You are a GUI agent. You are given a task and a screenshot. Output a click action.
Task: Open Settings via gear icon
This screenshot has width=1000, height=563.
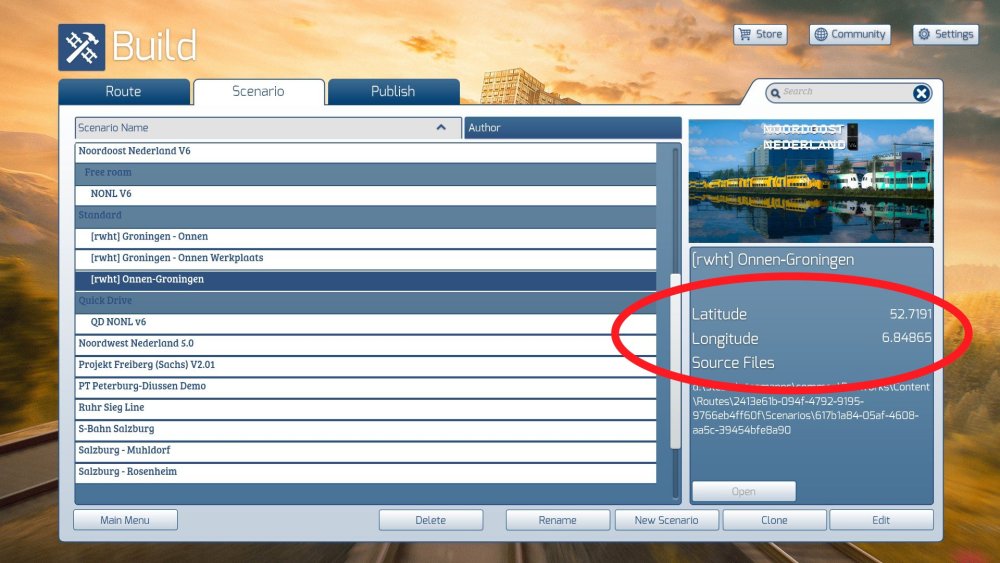pyautogui.click(x=924, y=34)
